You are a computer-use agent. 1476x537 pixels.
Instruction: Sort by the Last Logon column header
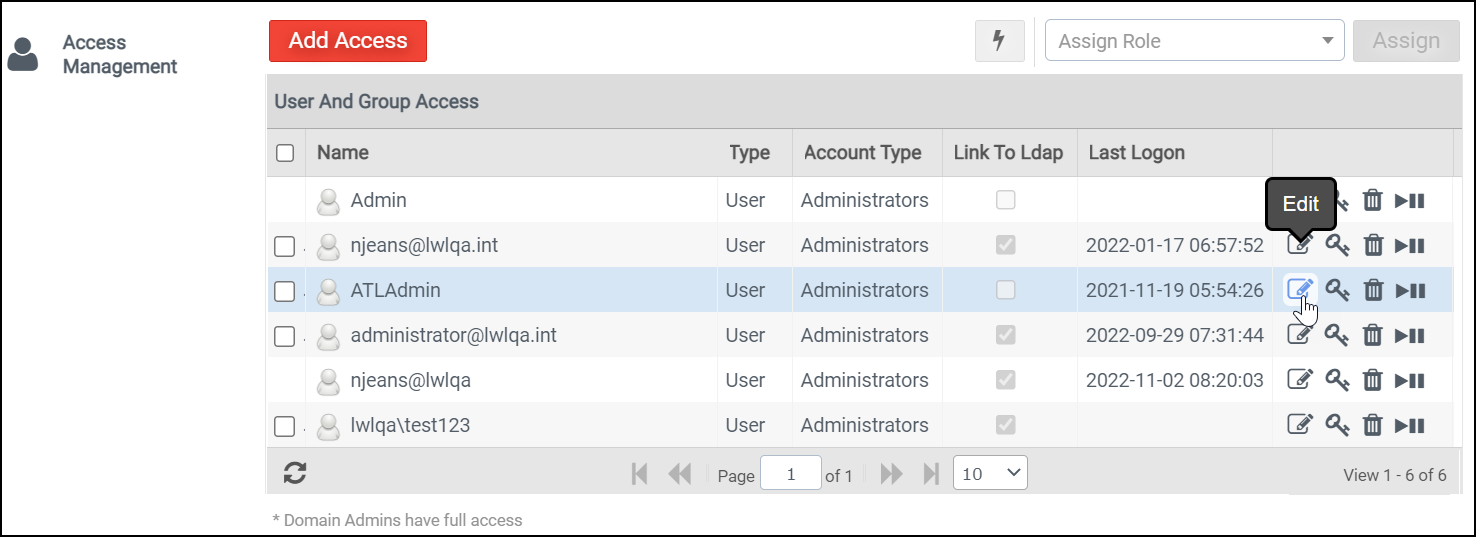pos(1136,153)
